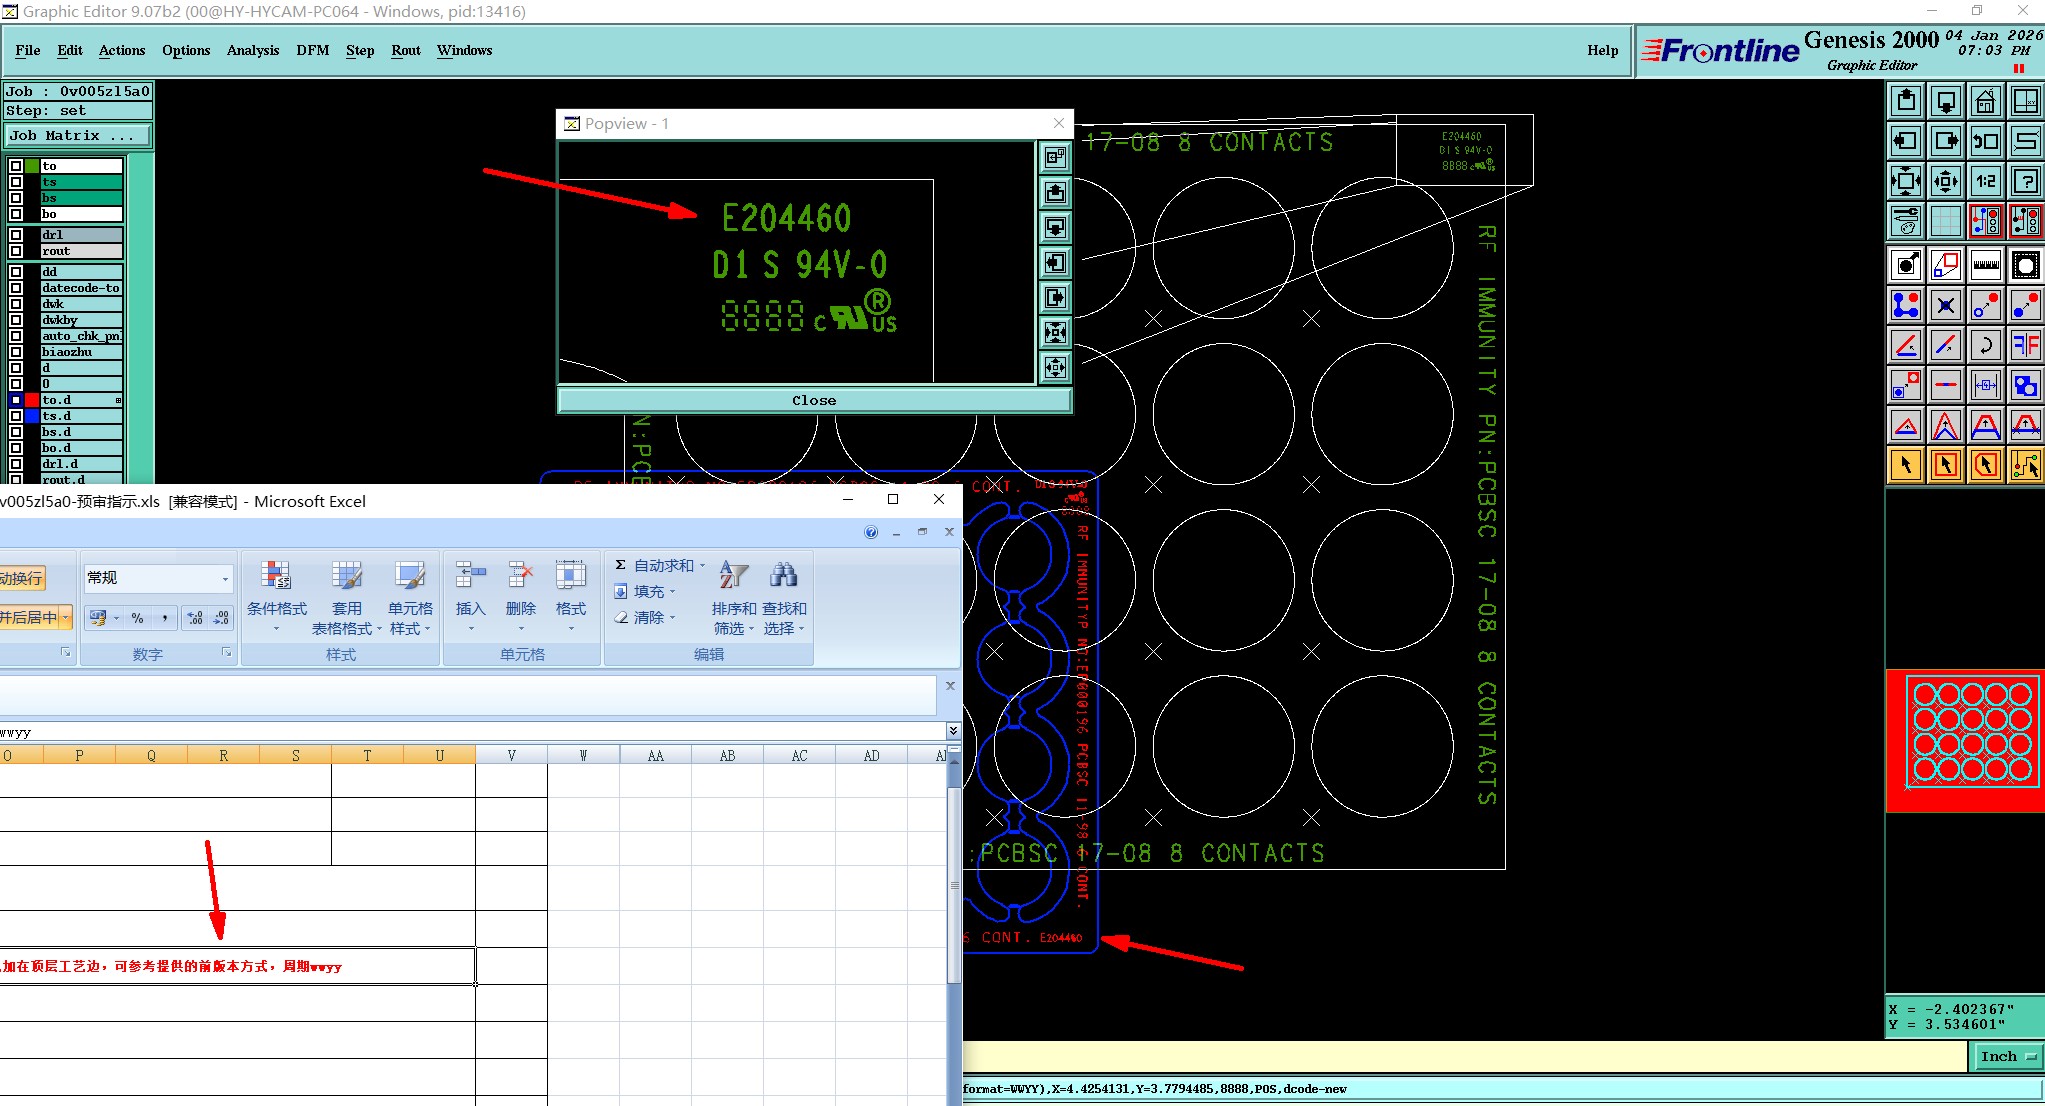Click the grid display icon

(x=1945, y=220)
